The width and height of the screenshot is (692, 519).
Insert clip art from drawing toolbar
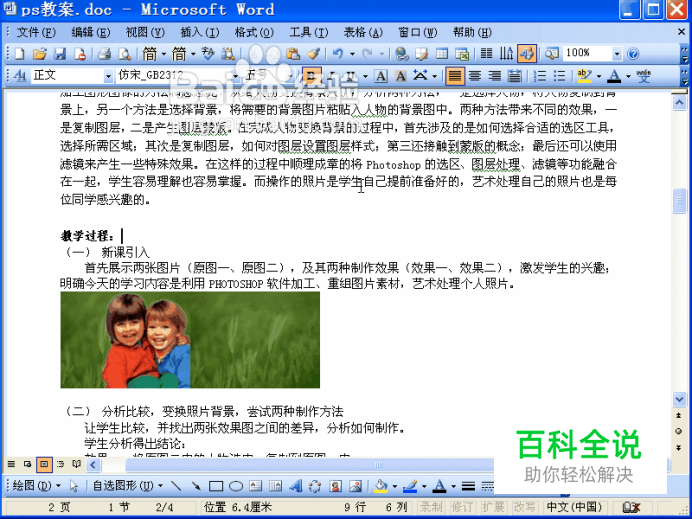335,486
